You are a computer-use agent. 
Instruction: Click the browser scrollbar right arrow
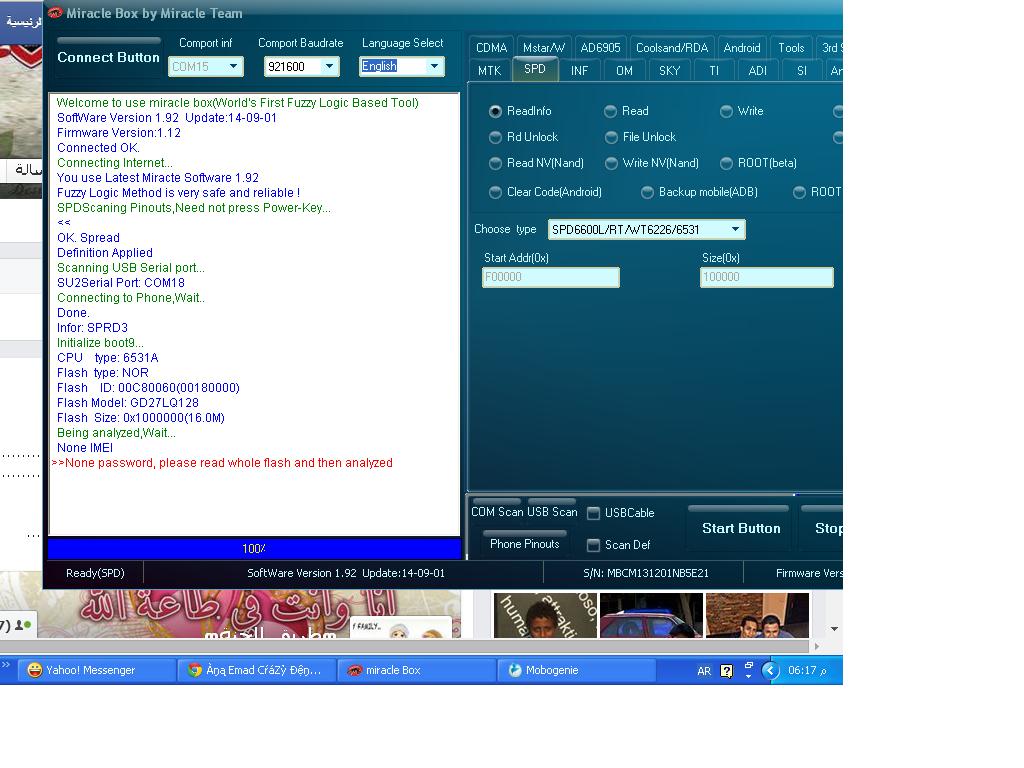[816, 647]
